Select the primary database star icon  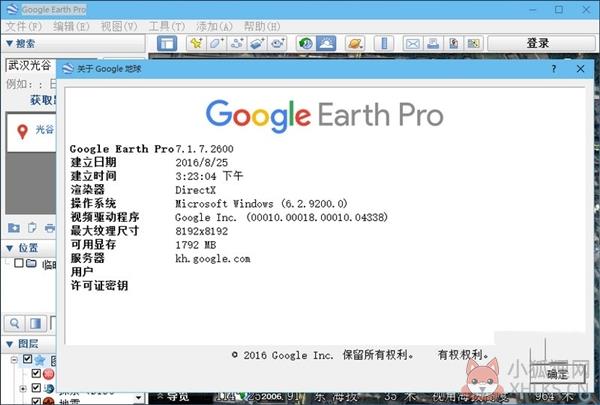40,360
